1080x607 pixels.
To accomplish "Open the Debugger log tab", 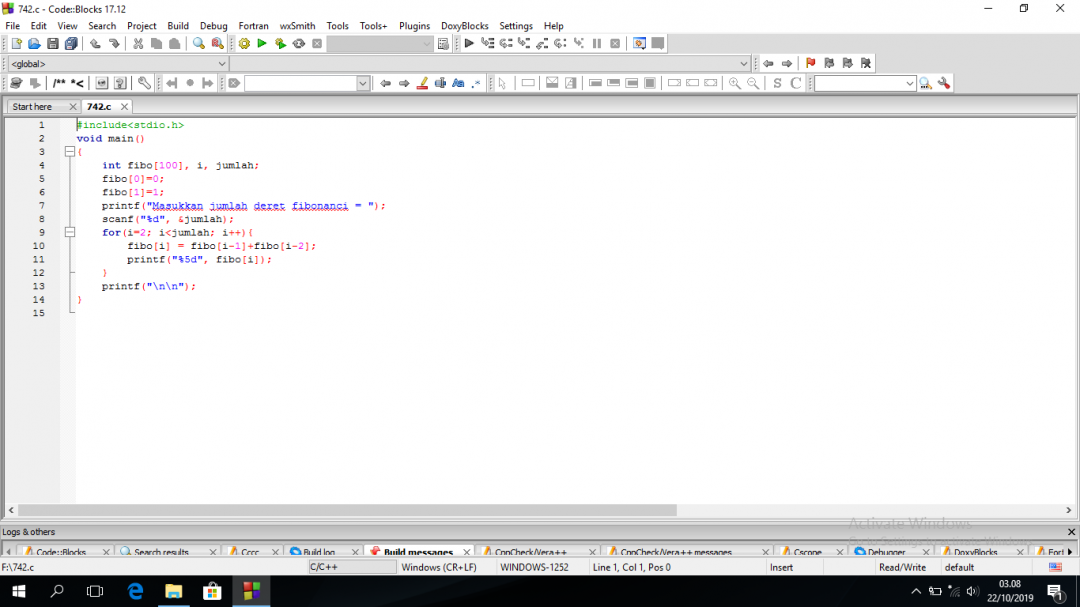I will [x=886, y=552].
